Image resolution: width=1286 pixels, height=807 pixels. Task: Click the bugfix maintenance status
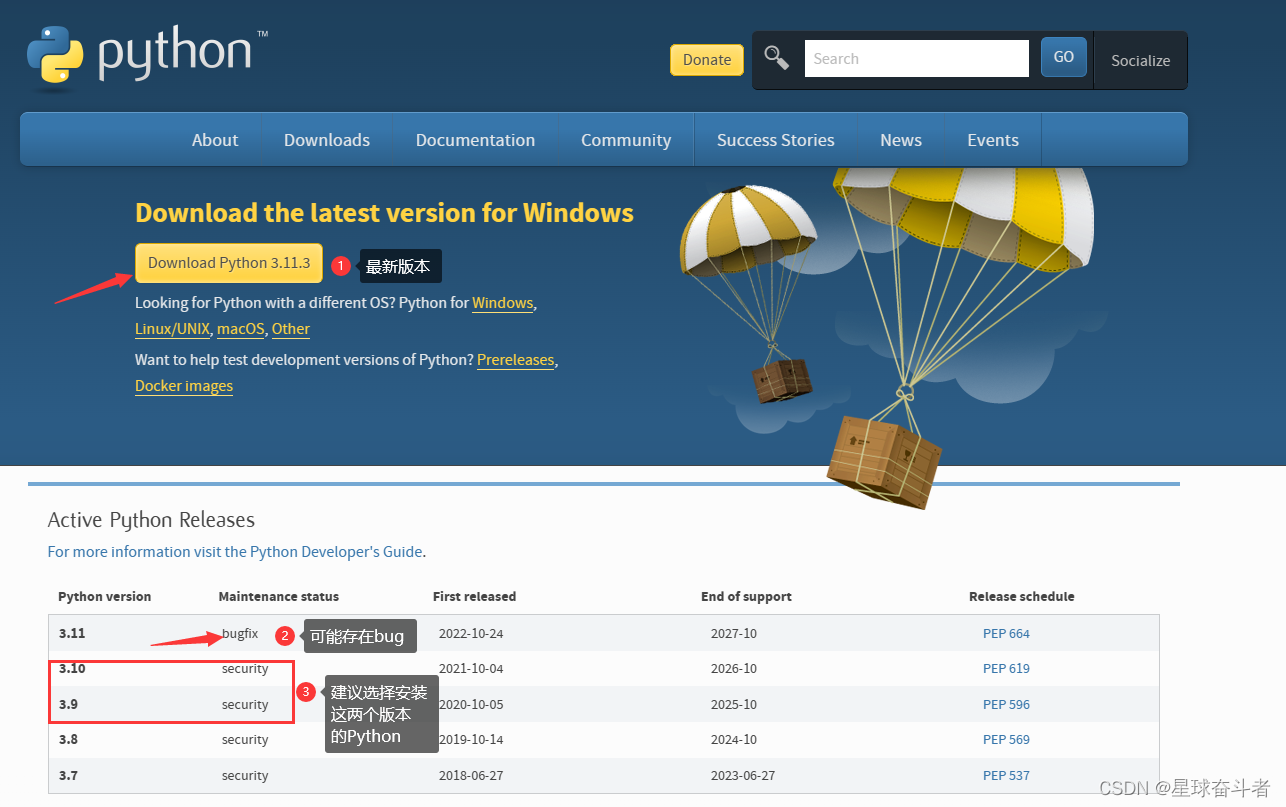coord(240,633)
